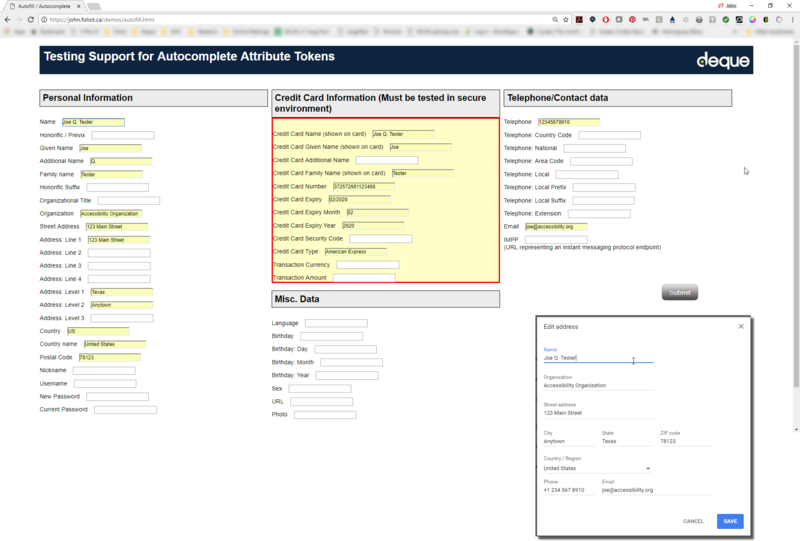Click the URL field under Misc. Data
Screen dimensions: 800x541
point(321,401)
